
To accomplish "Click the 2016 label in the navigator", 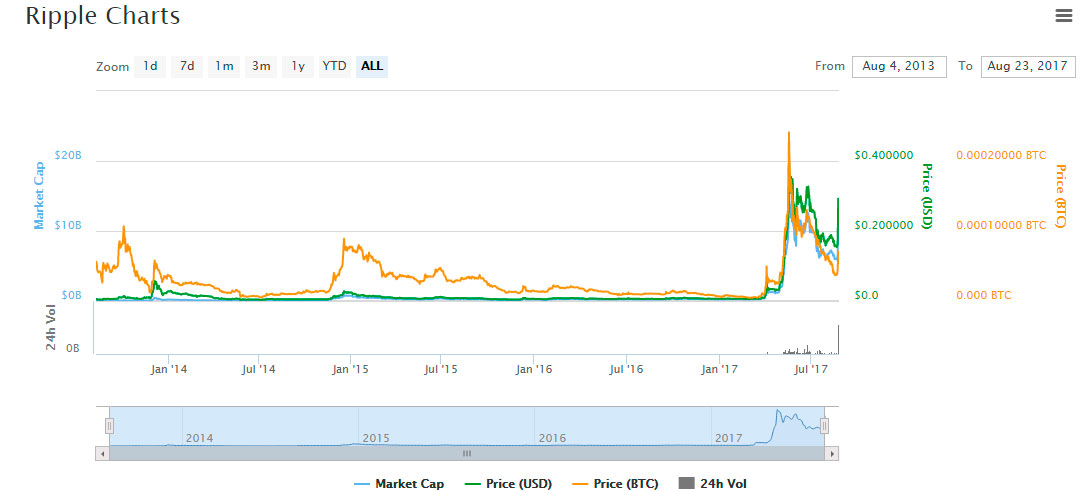I will (553, 438).
